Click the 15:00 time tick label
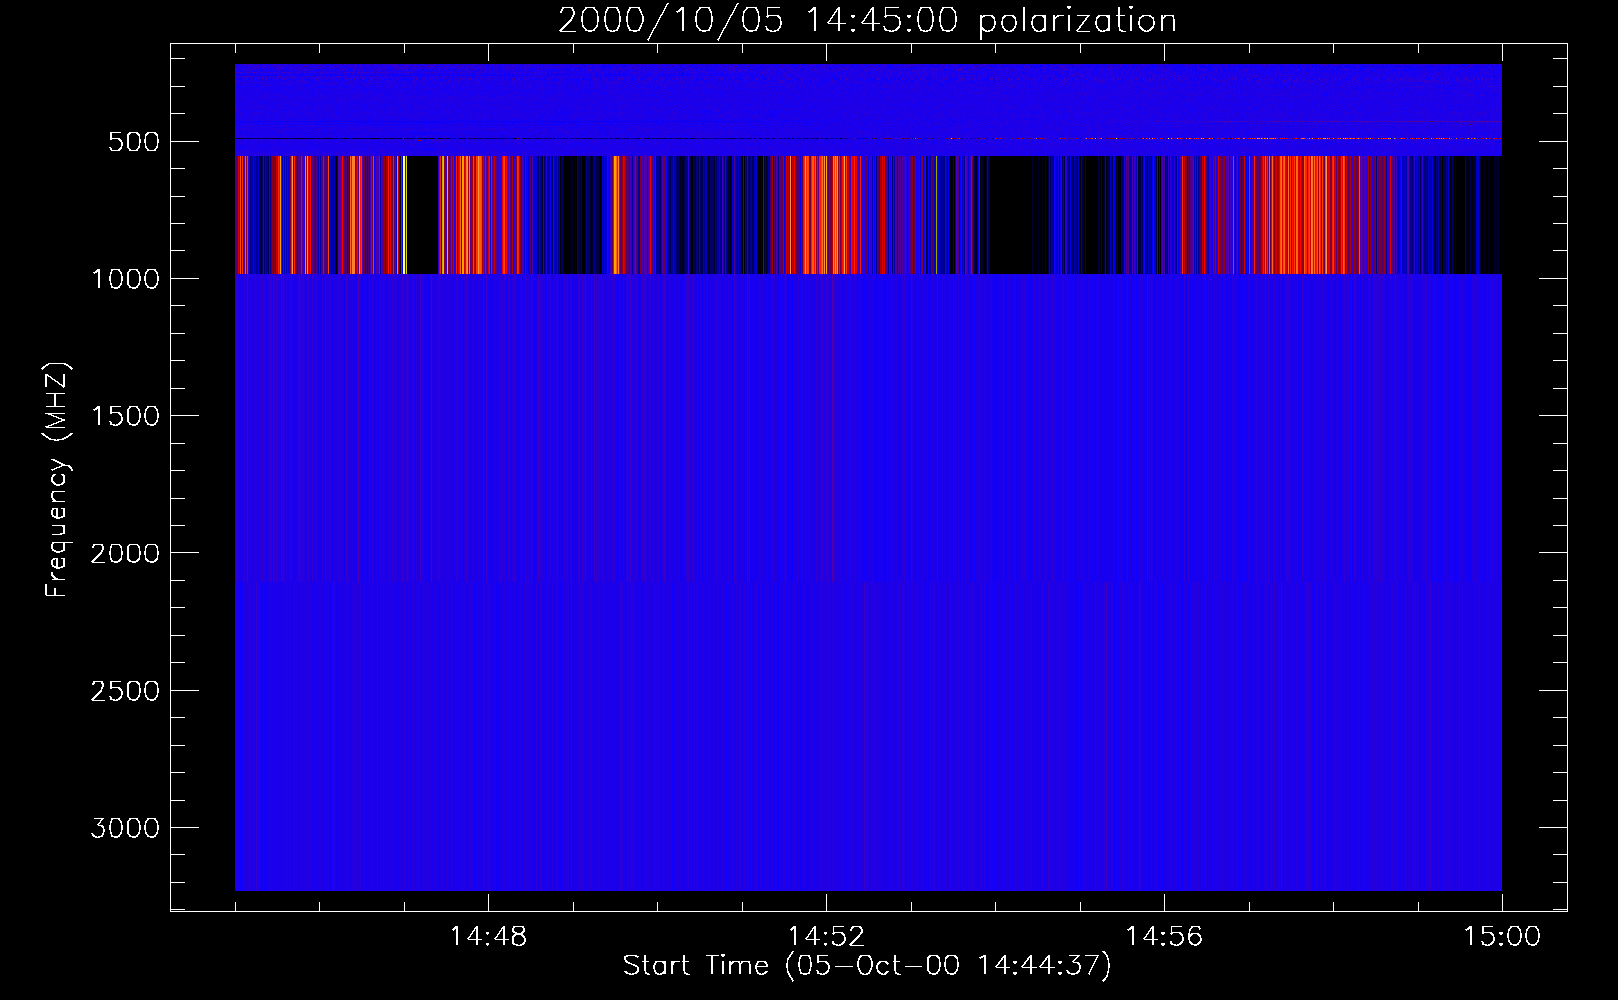The width and height of the screenshot is (1618, 1000). (x=1502, y=937)
